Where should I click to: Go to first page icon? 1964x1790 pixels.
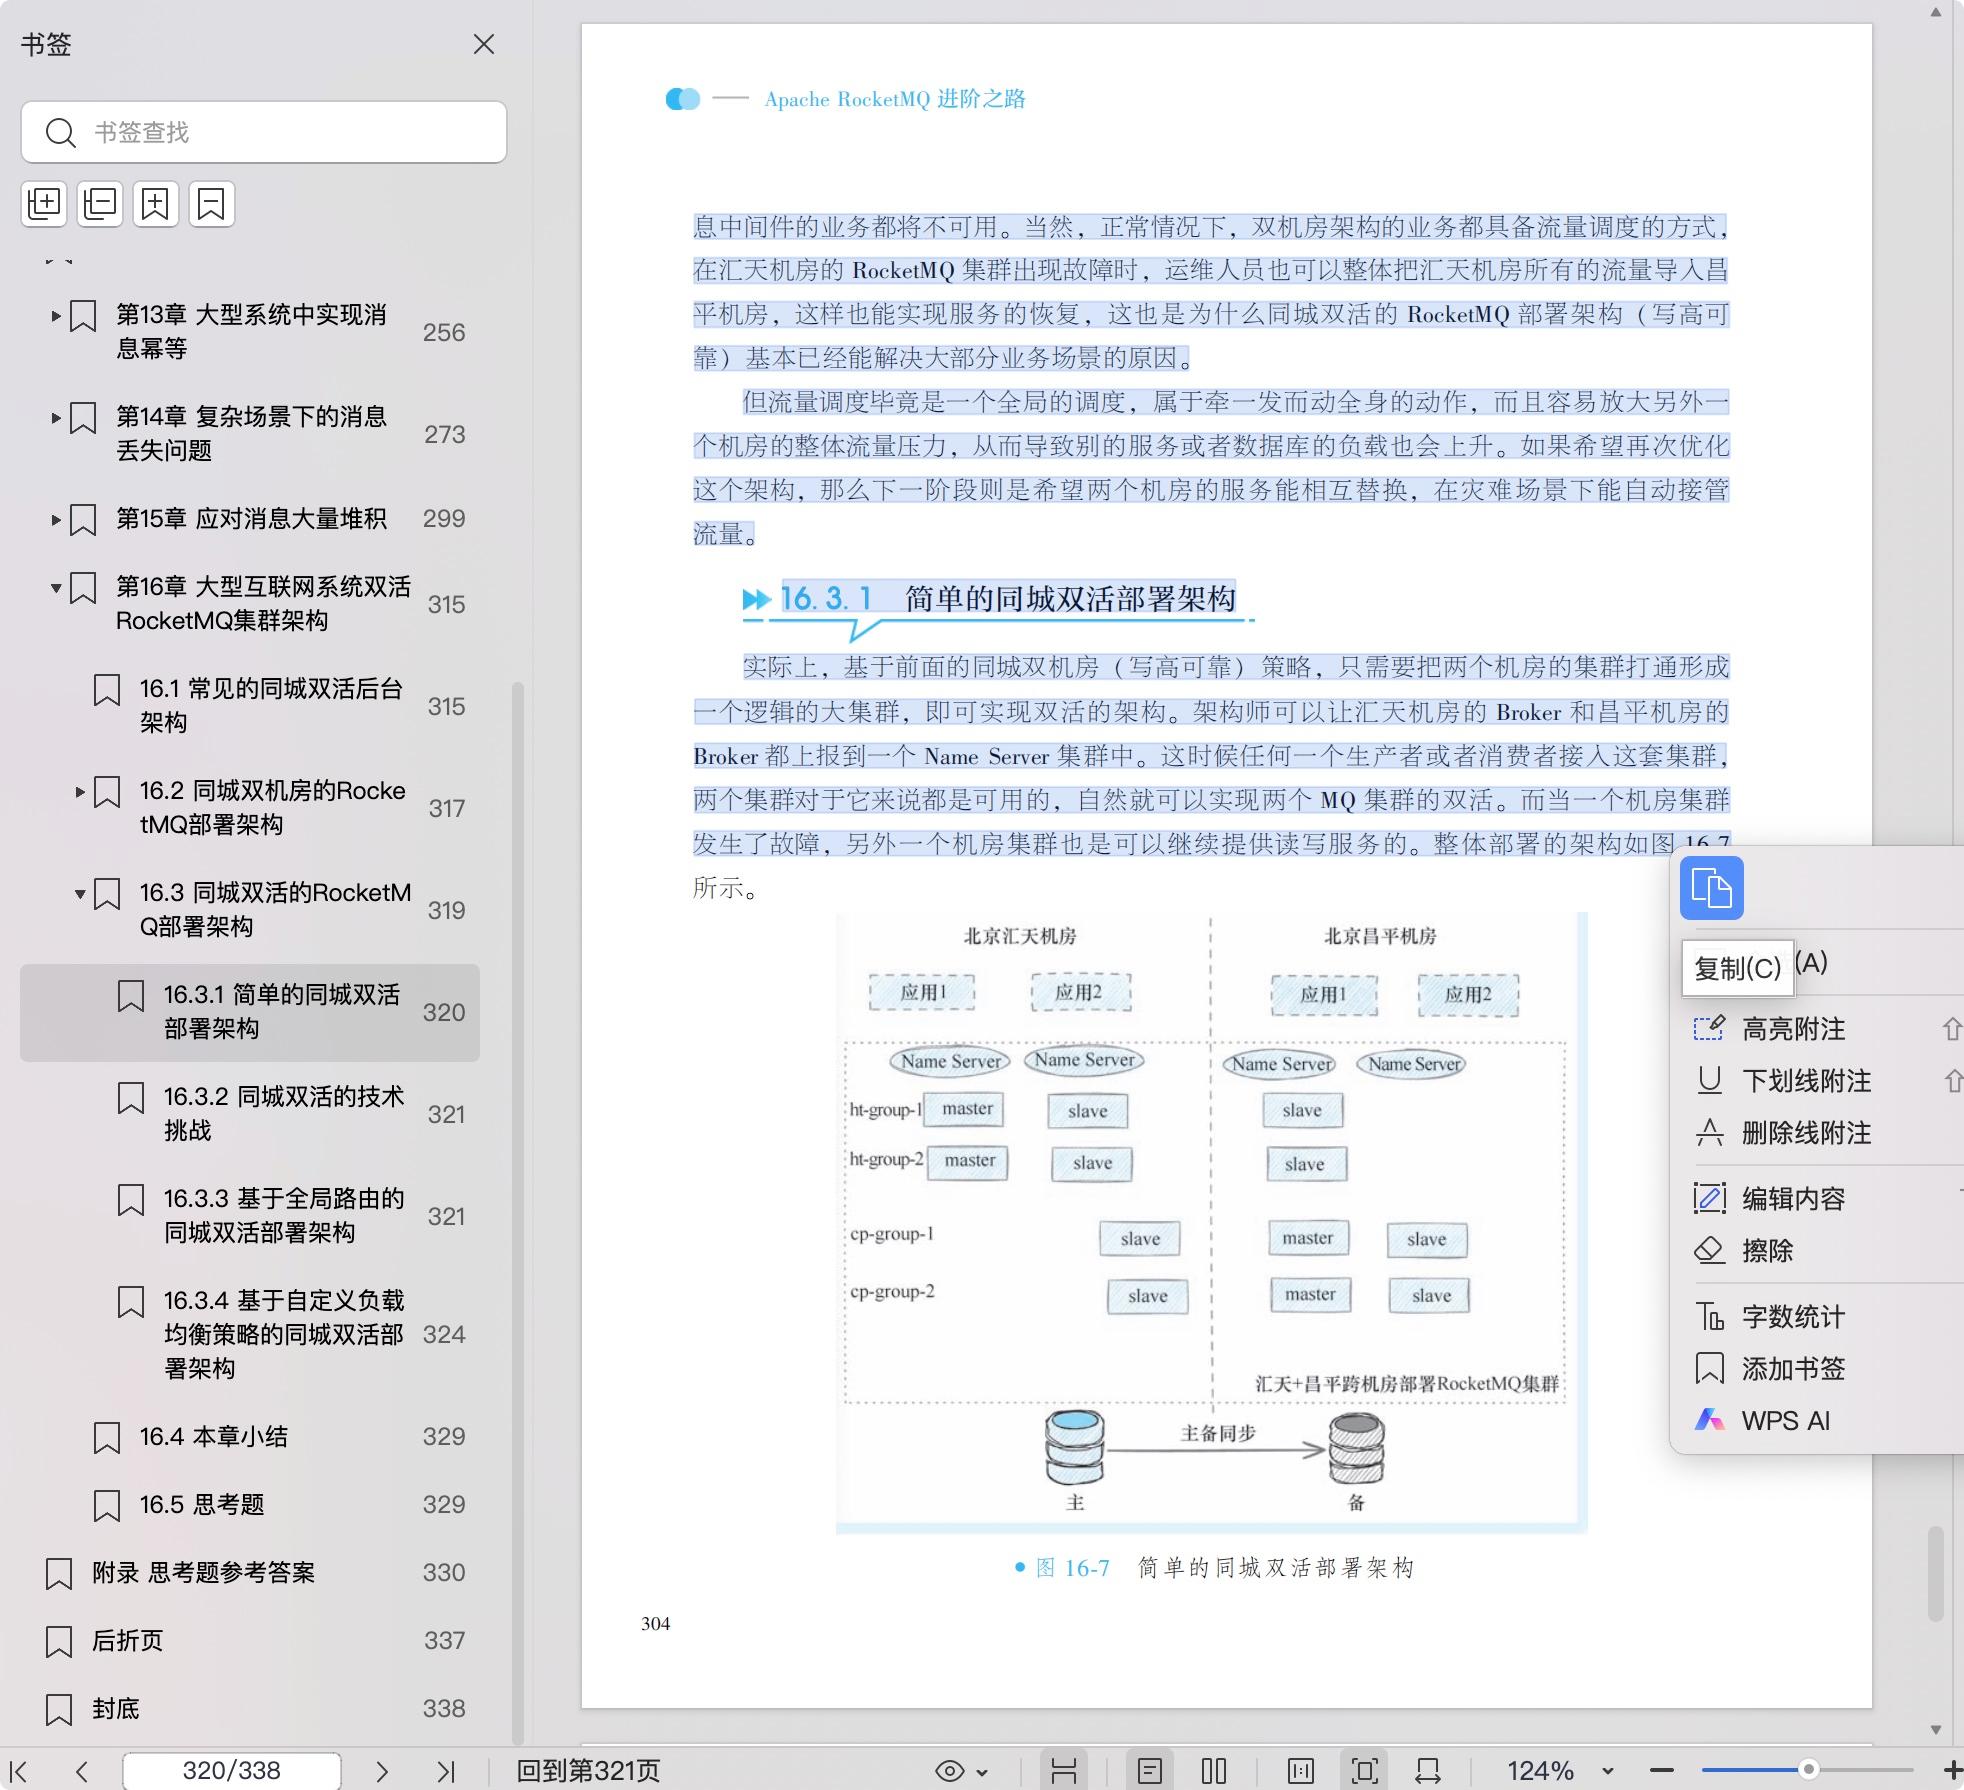[19, 1771]
